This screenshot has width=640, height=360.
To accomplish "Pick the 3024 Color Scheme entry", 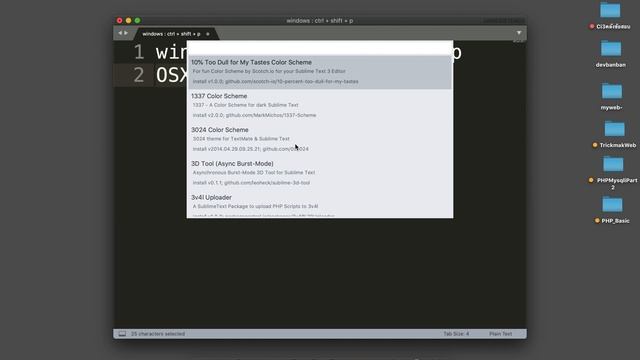I will 320,140.
